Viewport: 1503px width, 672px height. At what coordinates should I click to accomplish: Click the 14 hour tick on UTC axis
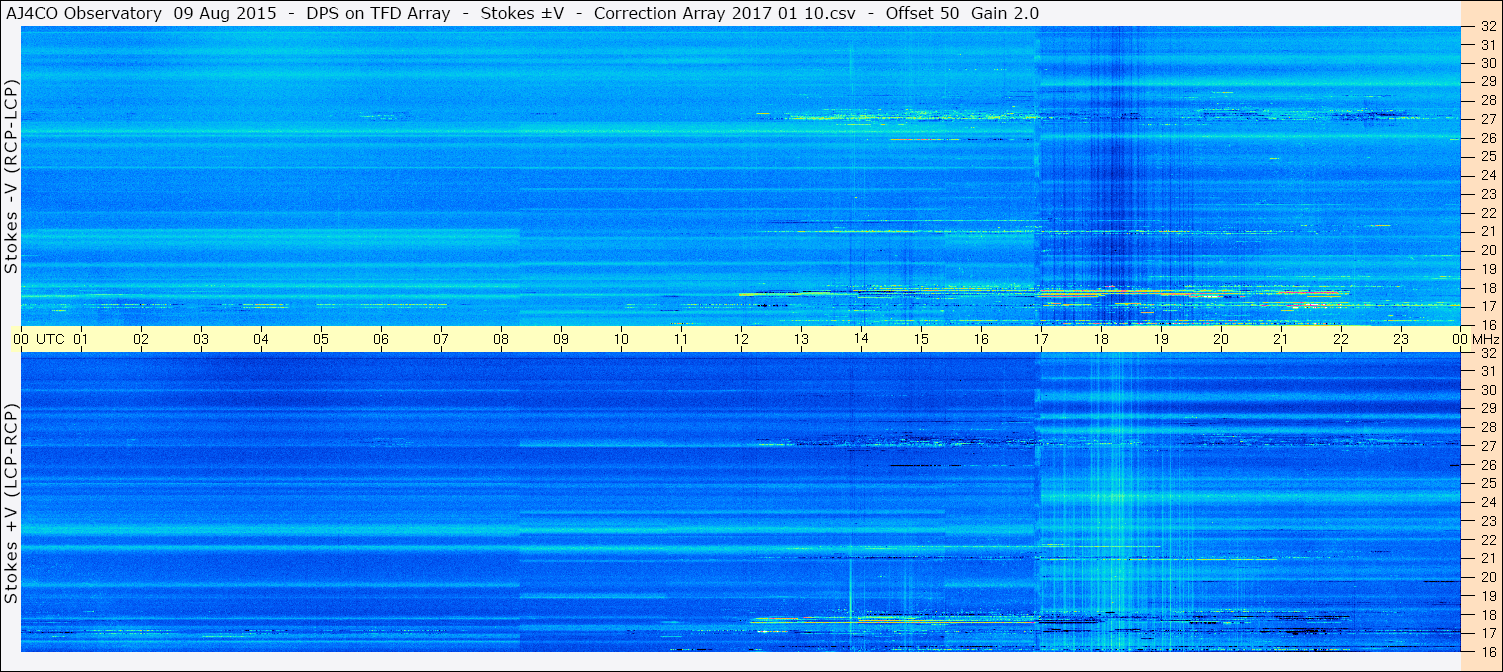[x=861, y=339]
